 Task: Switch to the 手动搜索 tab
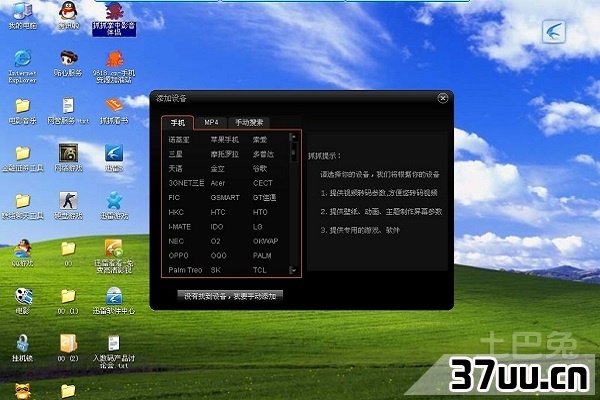pyautogui.click(x=249, y=122)
